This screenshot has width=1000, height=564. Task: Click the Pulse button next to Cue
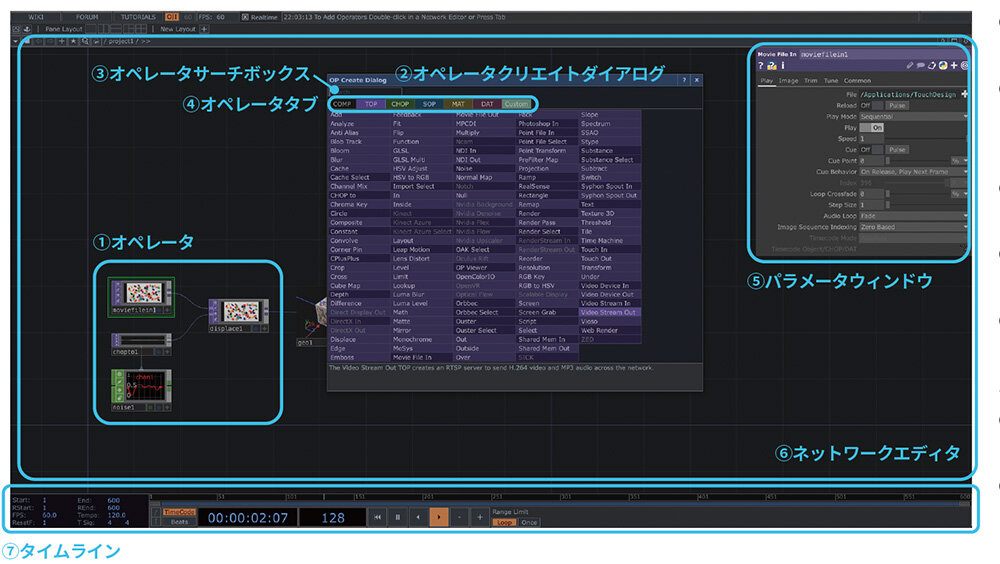(x=897, y=149)
